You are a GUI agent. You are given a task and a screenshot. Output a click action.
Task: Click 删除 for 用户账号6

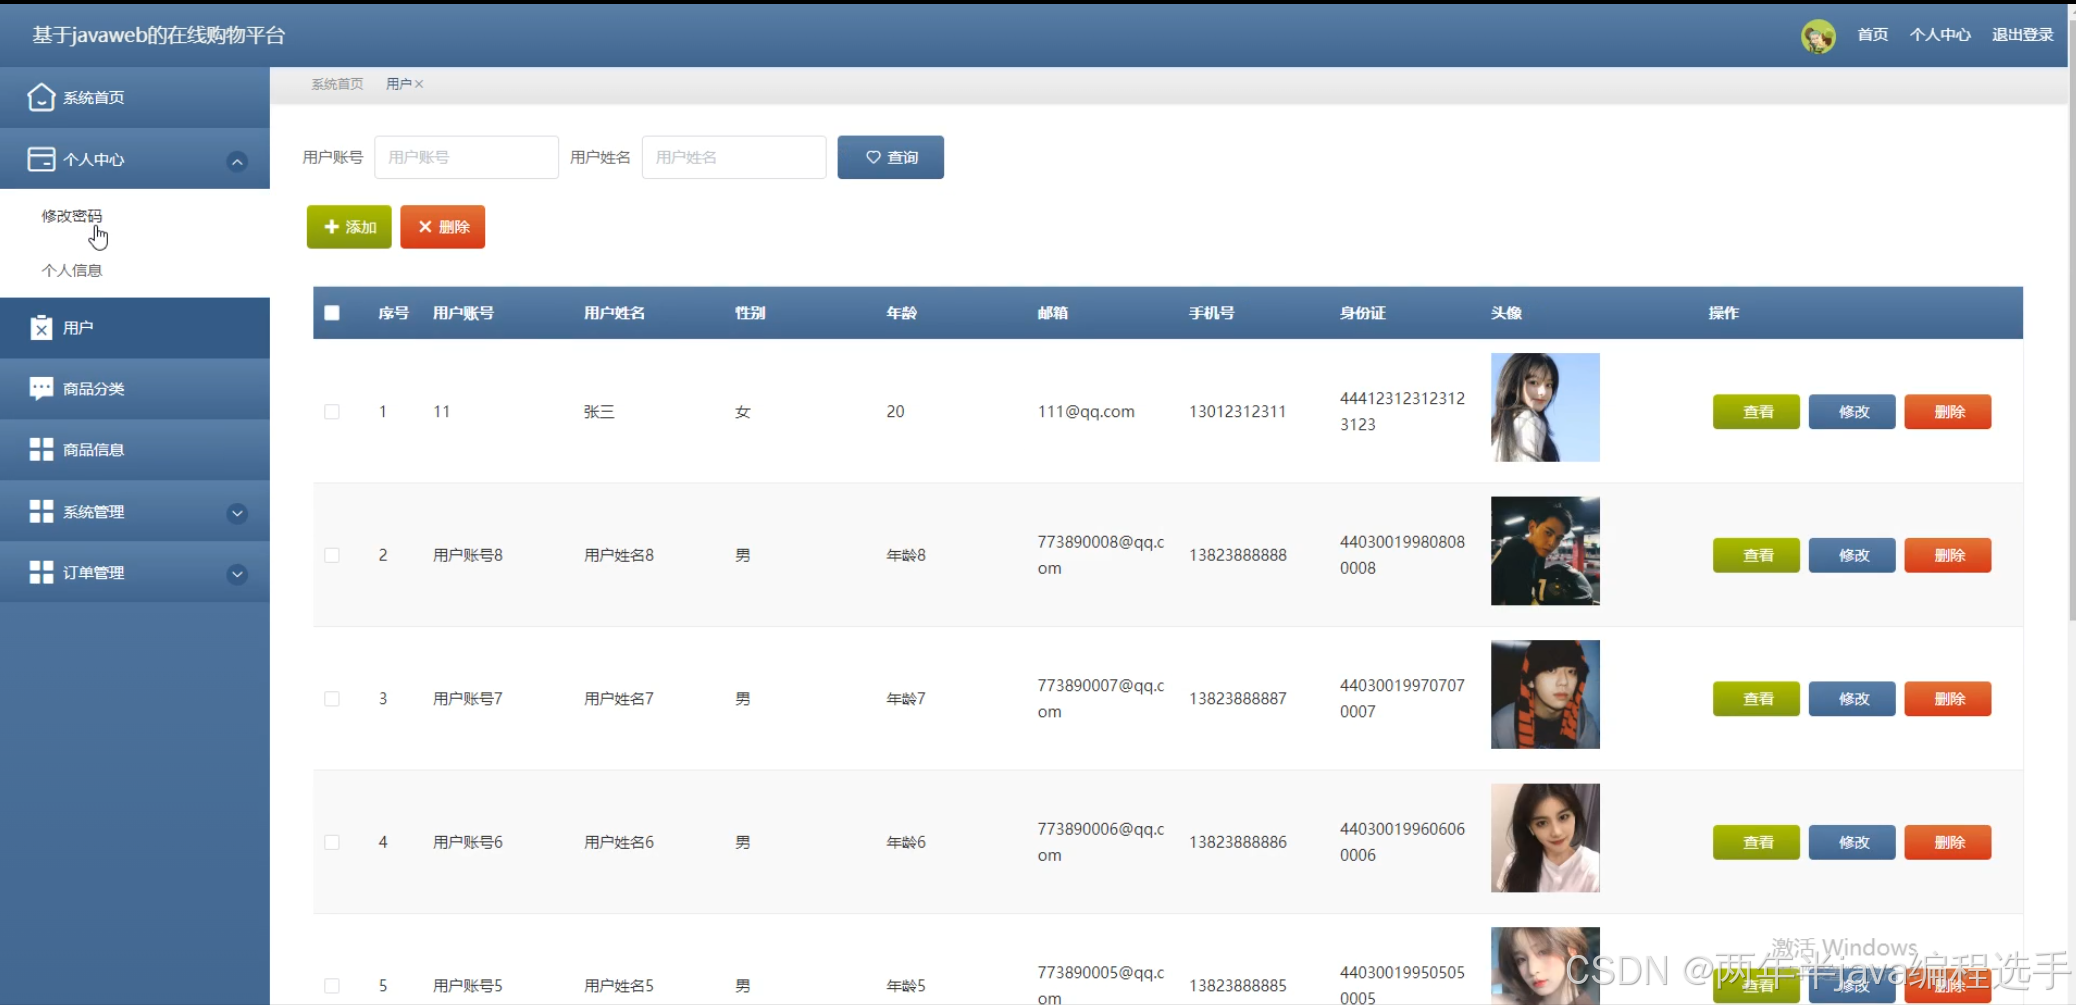tap(1948, 842)
